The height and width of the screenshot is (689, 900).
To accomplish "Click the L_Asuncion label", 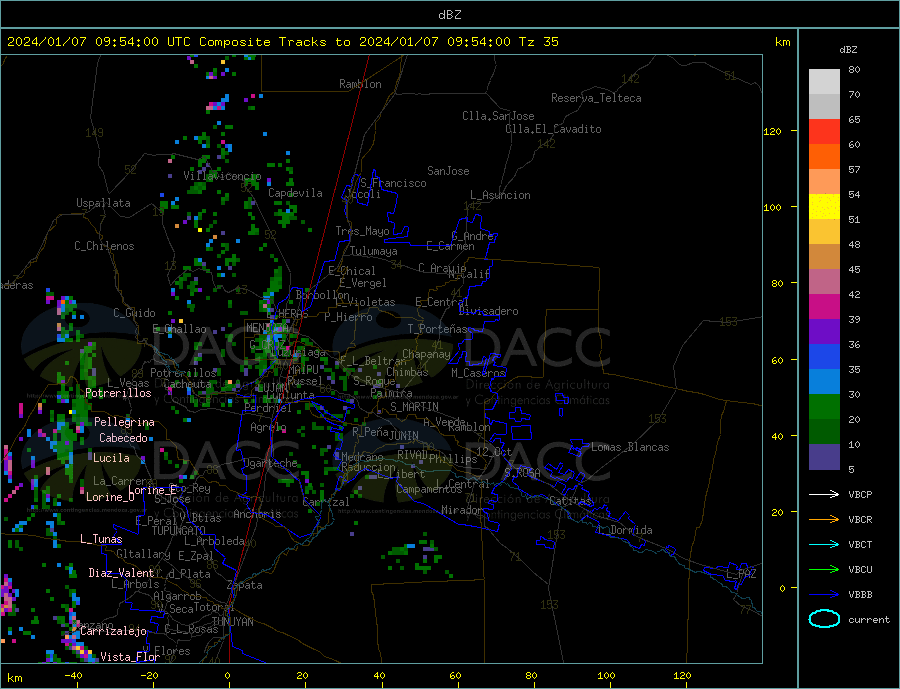I will coord(501,195).
